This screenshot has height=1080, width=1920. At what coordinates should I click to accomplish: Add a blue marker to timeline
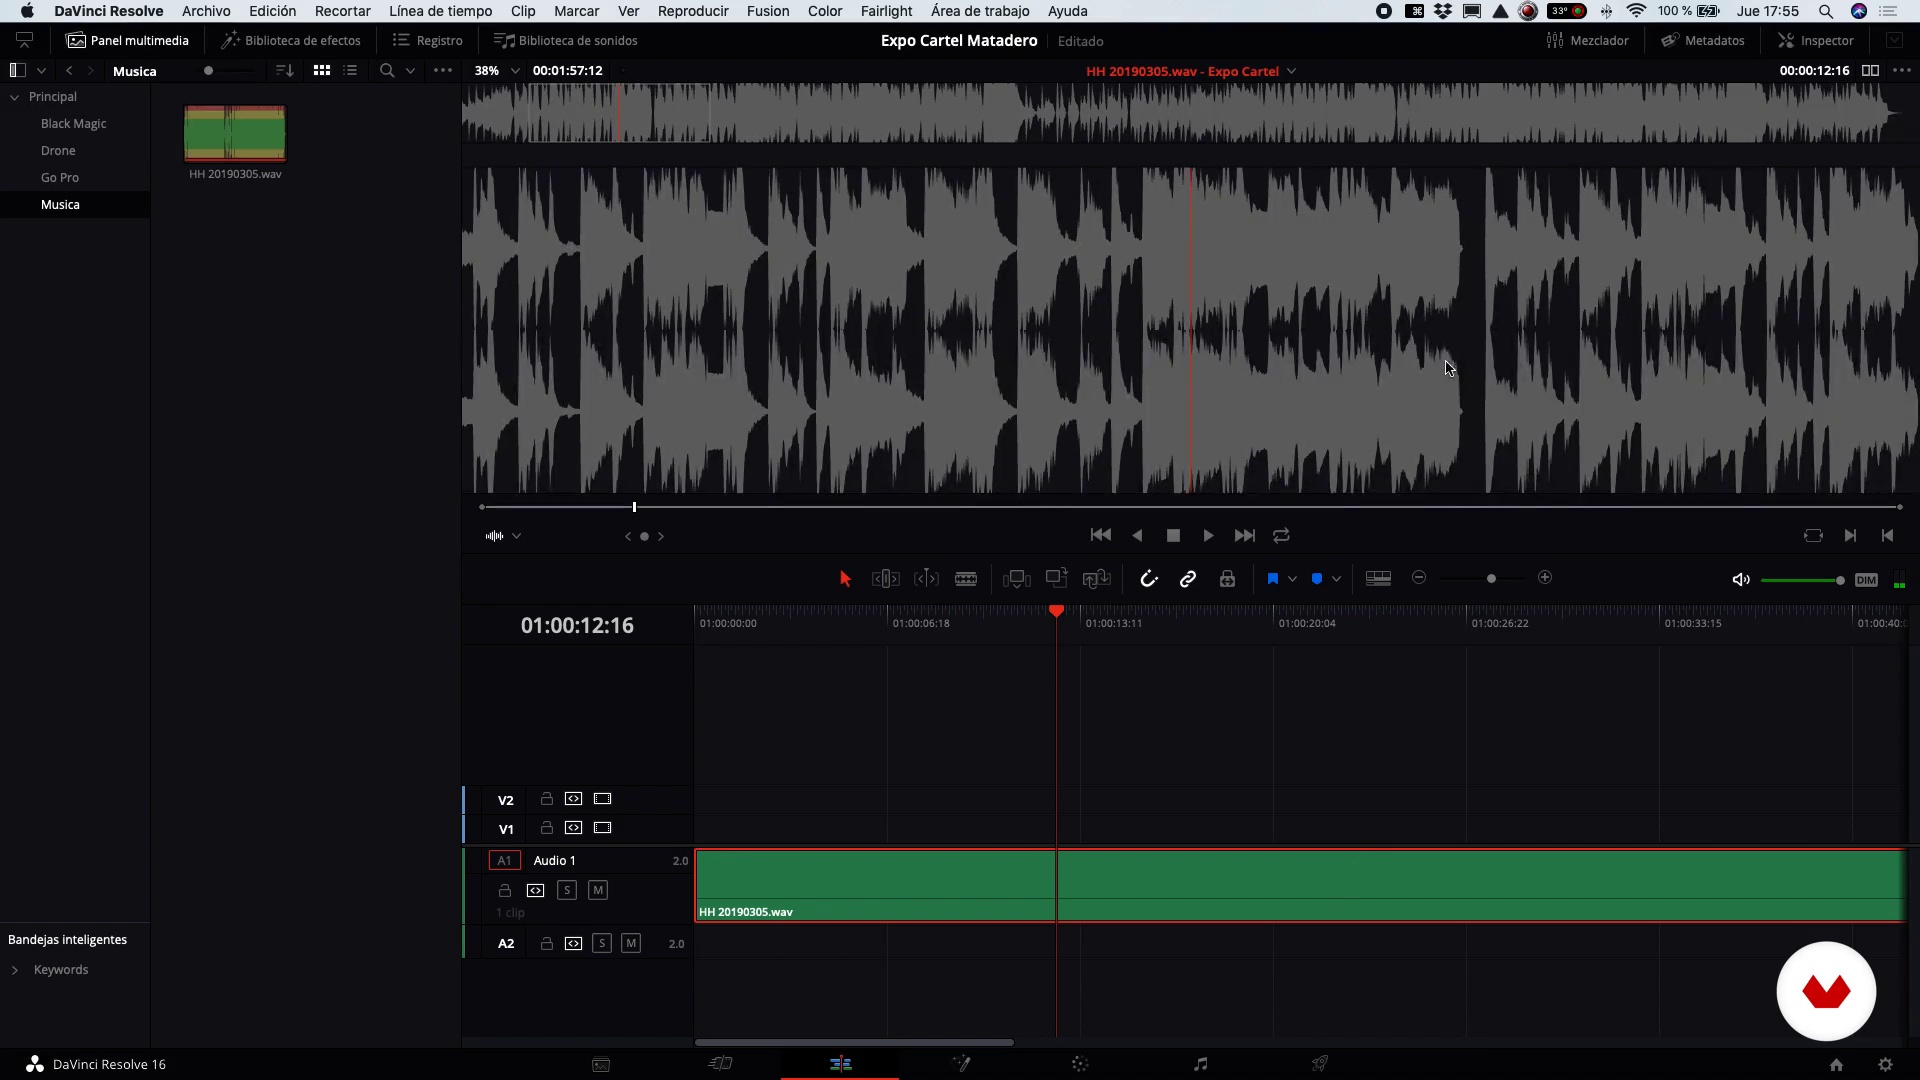point(1317,579)
